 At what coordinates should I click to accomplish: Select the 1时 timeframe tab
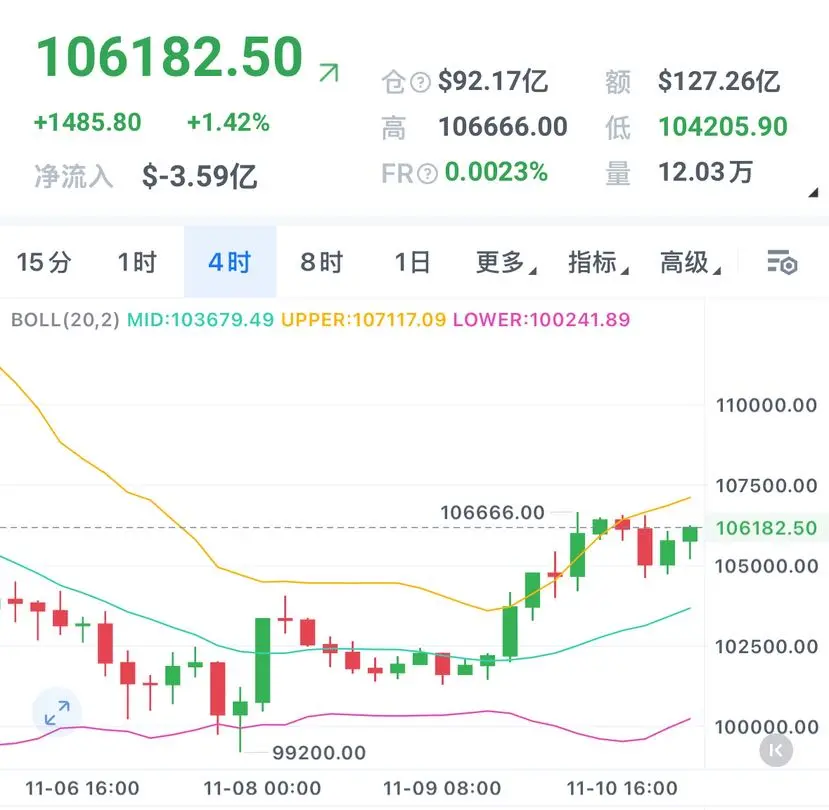point(137,262)
